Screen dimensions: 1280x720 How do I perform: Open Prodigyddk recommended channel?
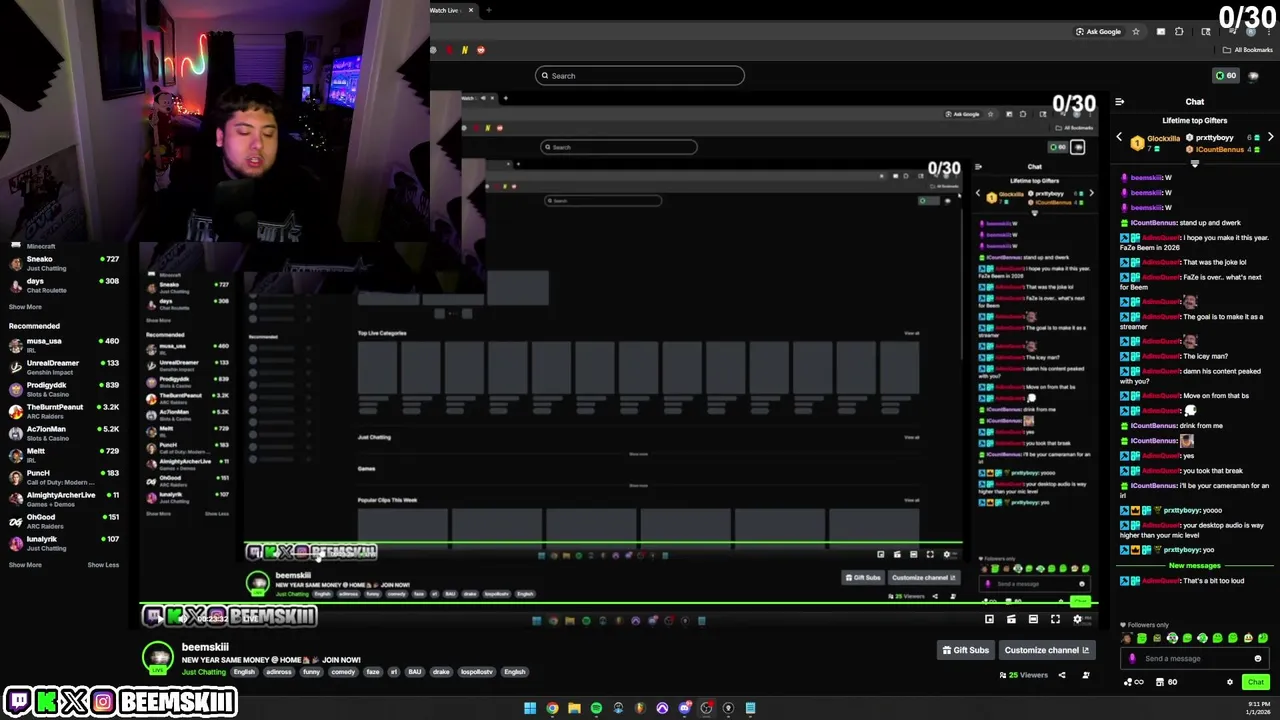point(64,389)
